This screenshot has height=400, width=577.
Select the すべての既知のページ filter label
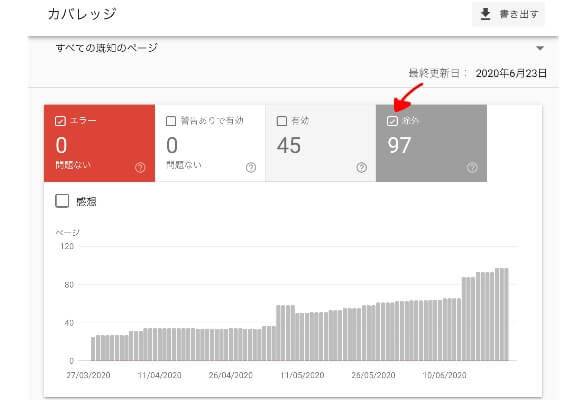[107, 48]
